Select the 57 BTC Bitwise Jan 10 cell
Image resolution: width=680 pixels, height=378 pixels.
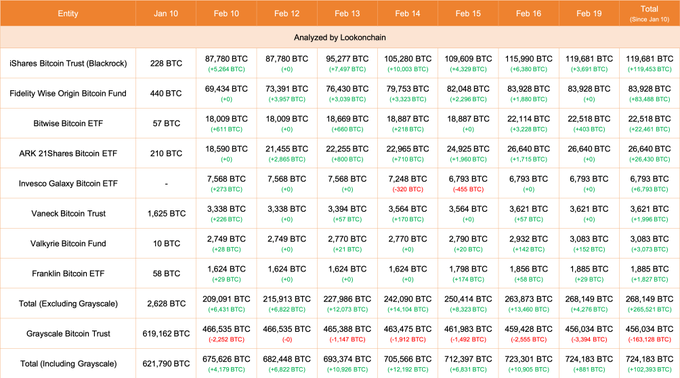(x=166, y=124)
